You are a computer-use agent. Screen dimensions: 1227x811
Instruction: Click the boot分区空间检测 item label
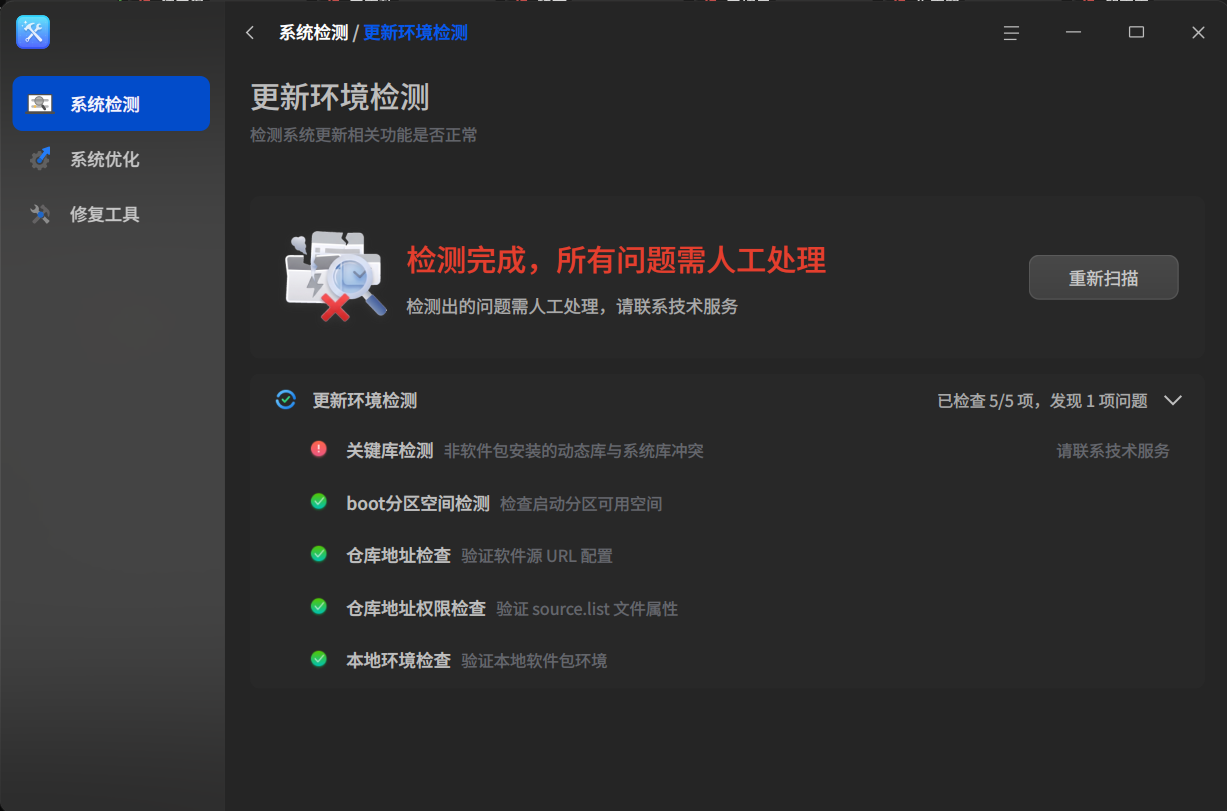point(418,504)
